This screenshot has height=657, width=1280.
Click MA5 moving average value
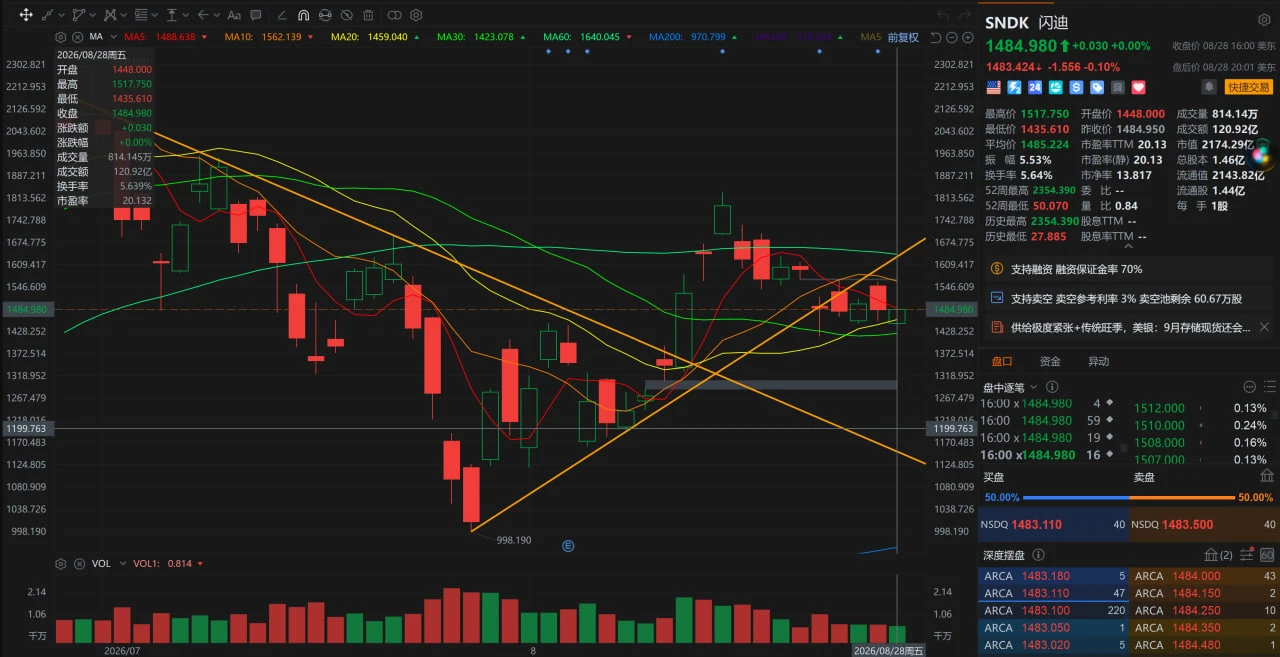coord(175,37)
